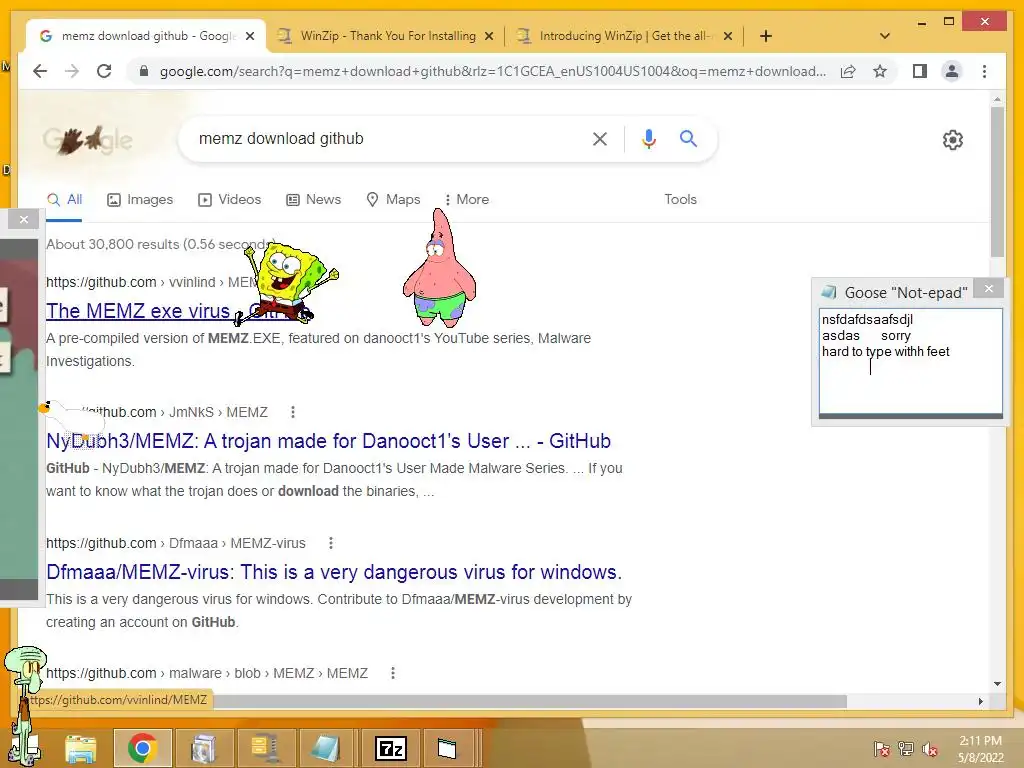Close the Goose Not-epad window
The image size is (1024, 768).
point(989,289)
